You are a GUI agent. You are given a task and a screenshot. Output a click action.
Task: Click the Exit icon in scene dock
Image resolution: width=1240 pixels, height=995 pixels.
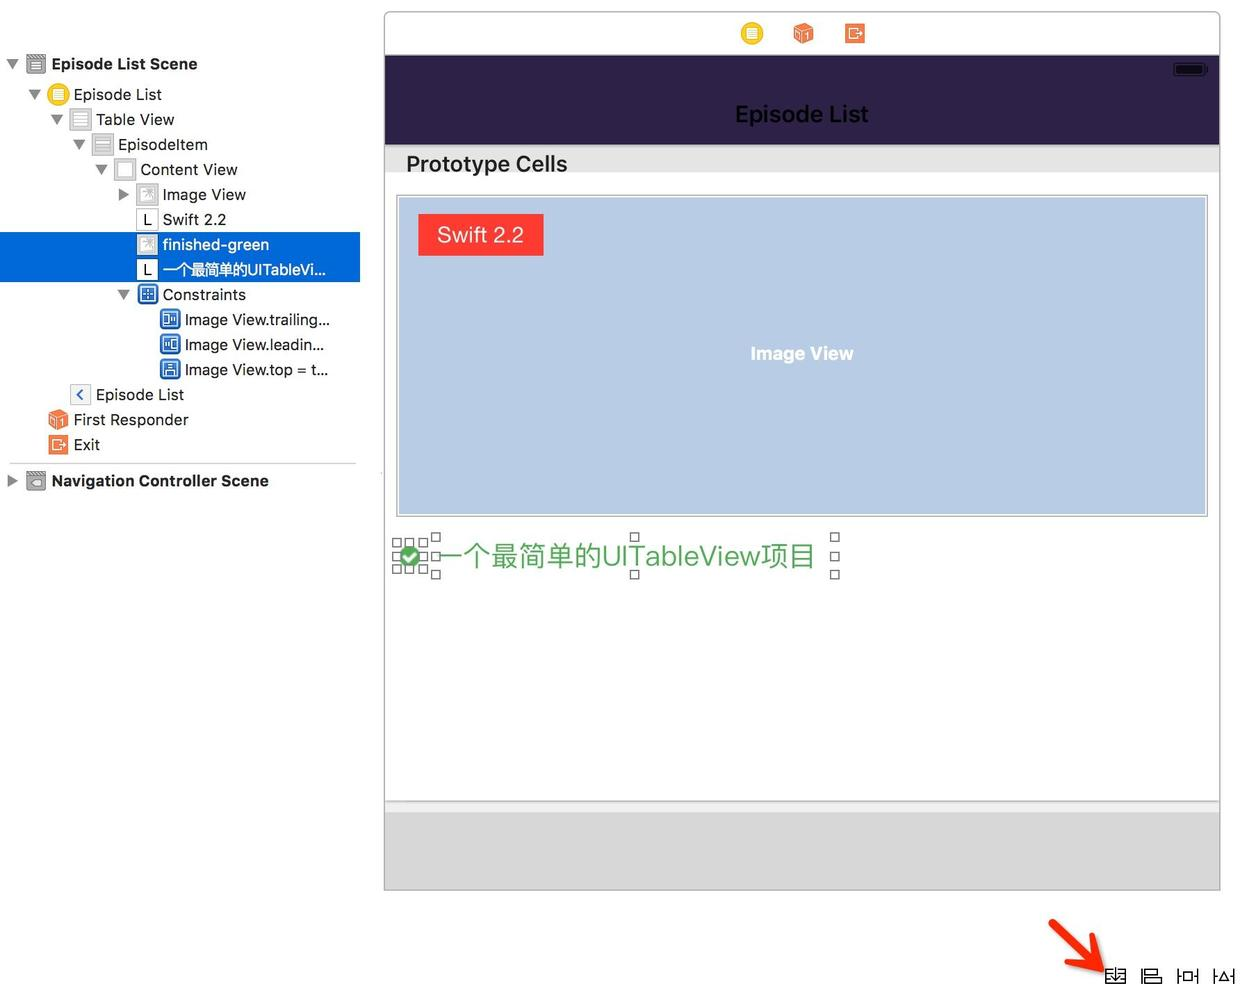[x=855, y=34]
